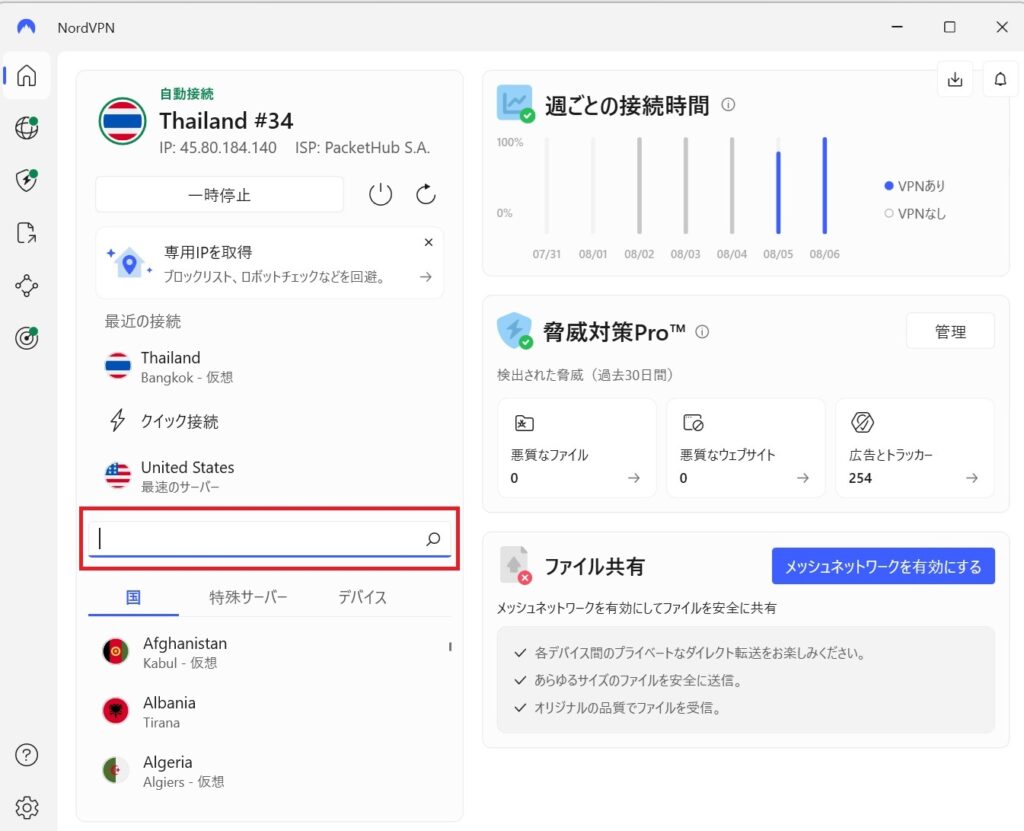Click the 週ごとの接続時間 chart icon
Viewport: 1024px width, 831px height.
515,103
